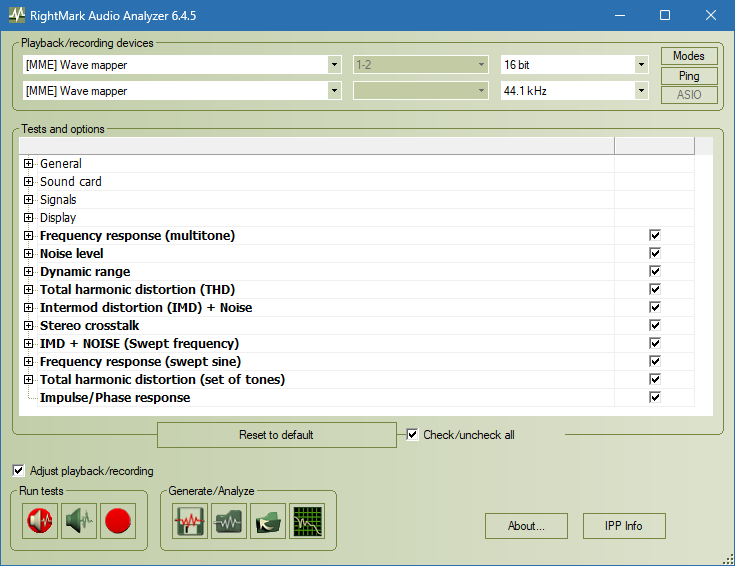
Task: Disable the Stereo crosstalk test
Action: (x=655, y=325)
